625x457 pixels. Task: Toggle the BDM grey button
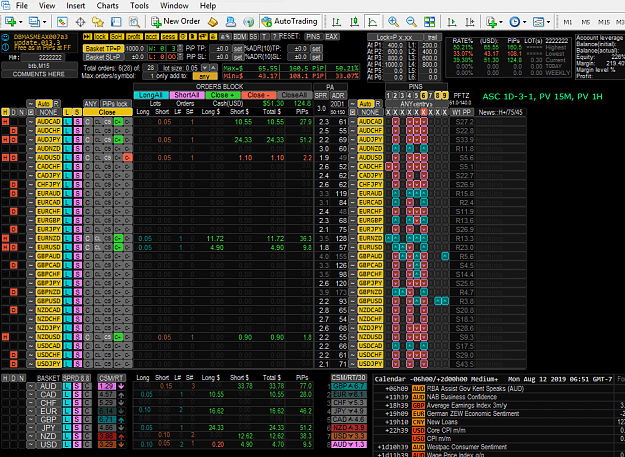tap(240, 37)
